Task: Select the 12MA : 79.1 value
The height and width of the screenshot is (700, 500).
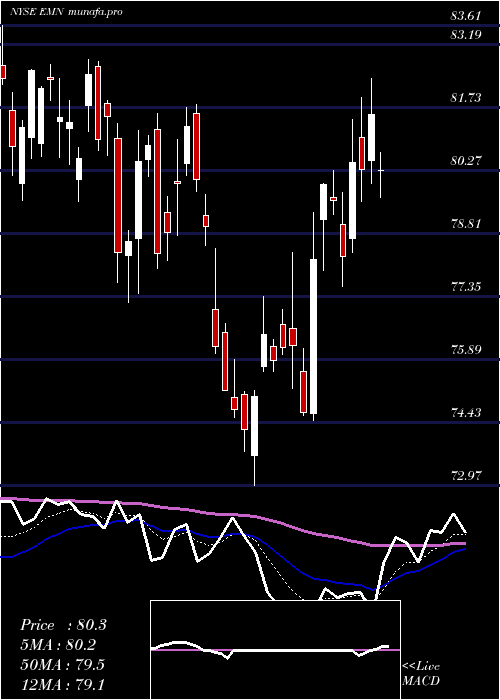Action: [62, 684]
